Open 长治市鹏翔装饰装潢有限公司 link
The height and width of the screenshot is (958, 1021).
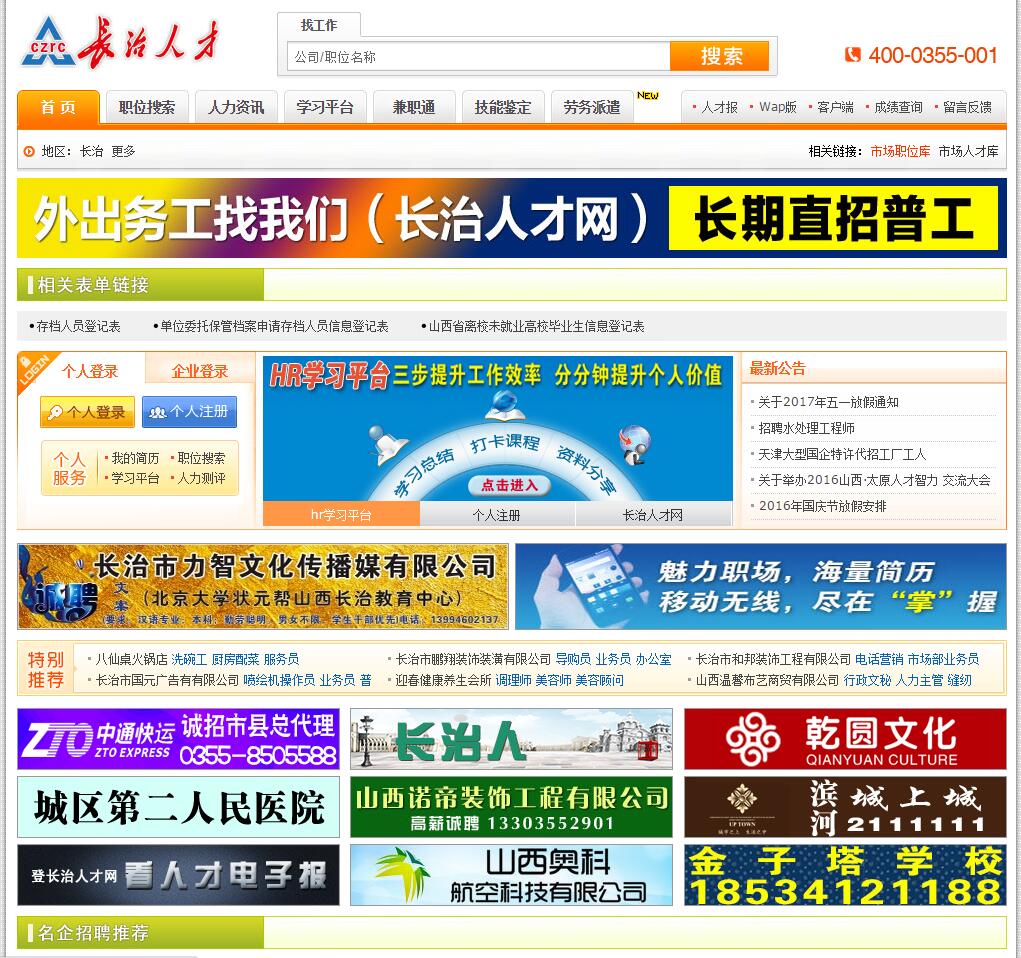coord(473,659)
